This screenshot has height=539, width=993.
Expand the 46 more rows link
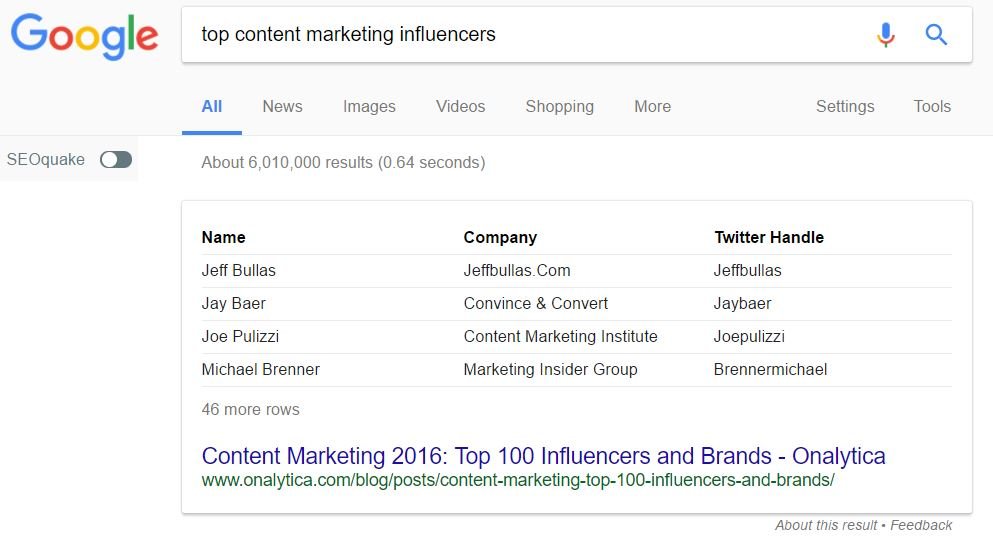tap(250, 410)
